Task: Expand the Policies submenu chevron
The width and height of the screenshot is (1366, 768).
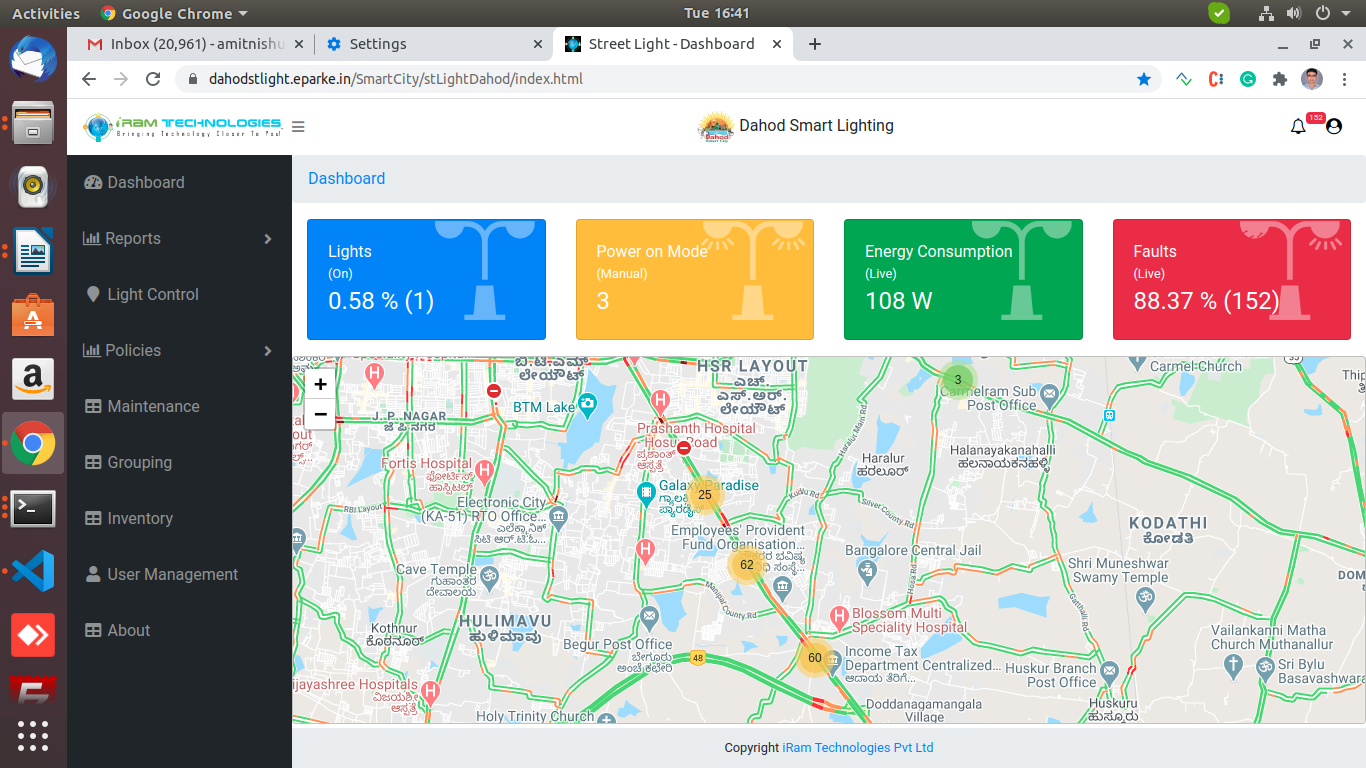Action: point(267,351)
